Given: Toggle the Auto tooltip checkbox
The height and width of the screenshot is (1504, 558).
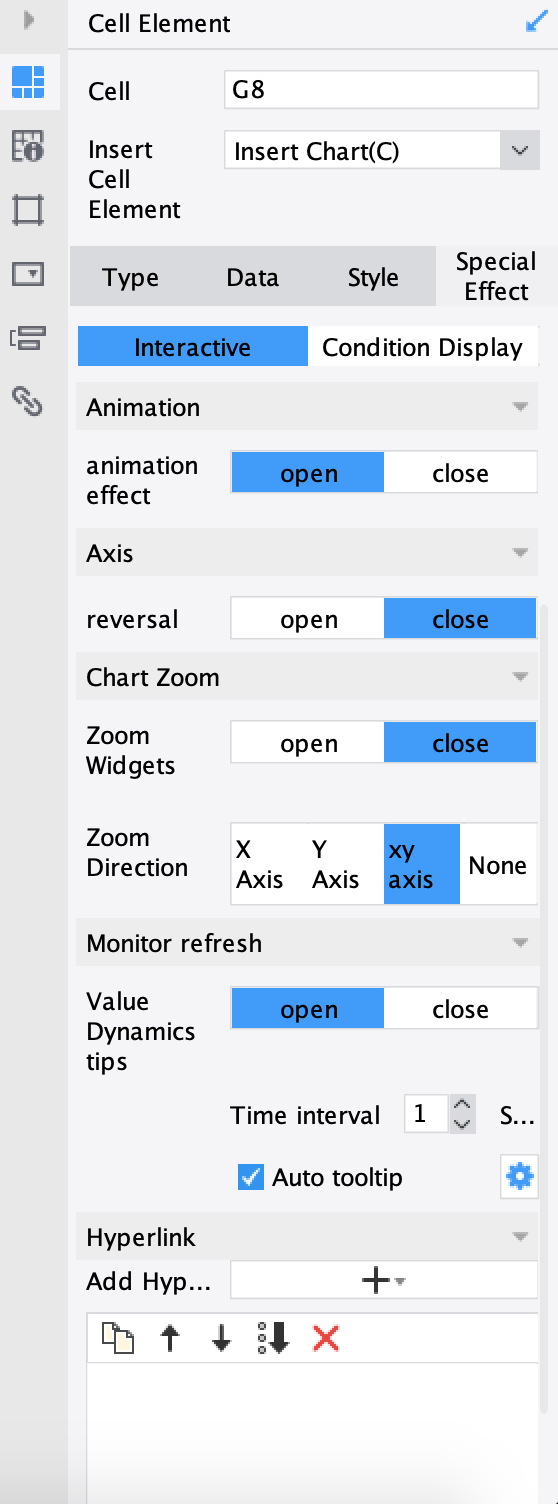Looking at the screenshot, I should pos(250,1177).
